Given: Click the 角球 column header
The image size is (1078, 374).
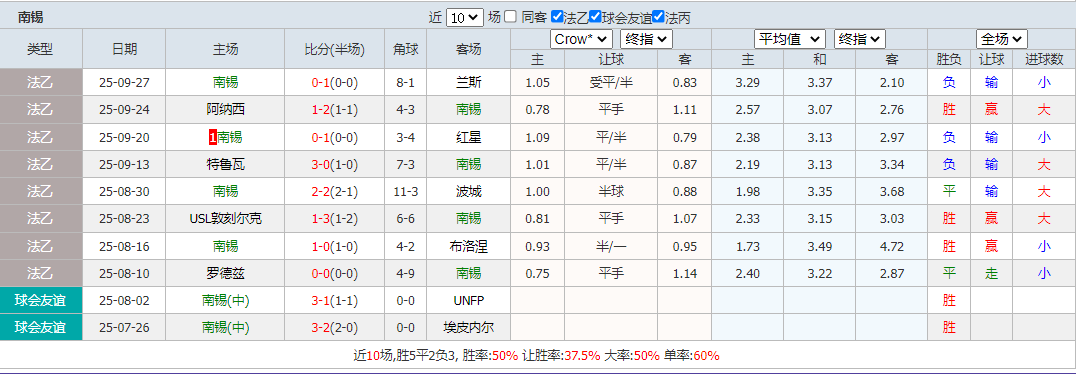Looking at the screenshot, I should click(406, 49).
